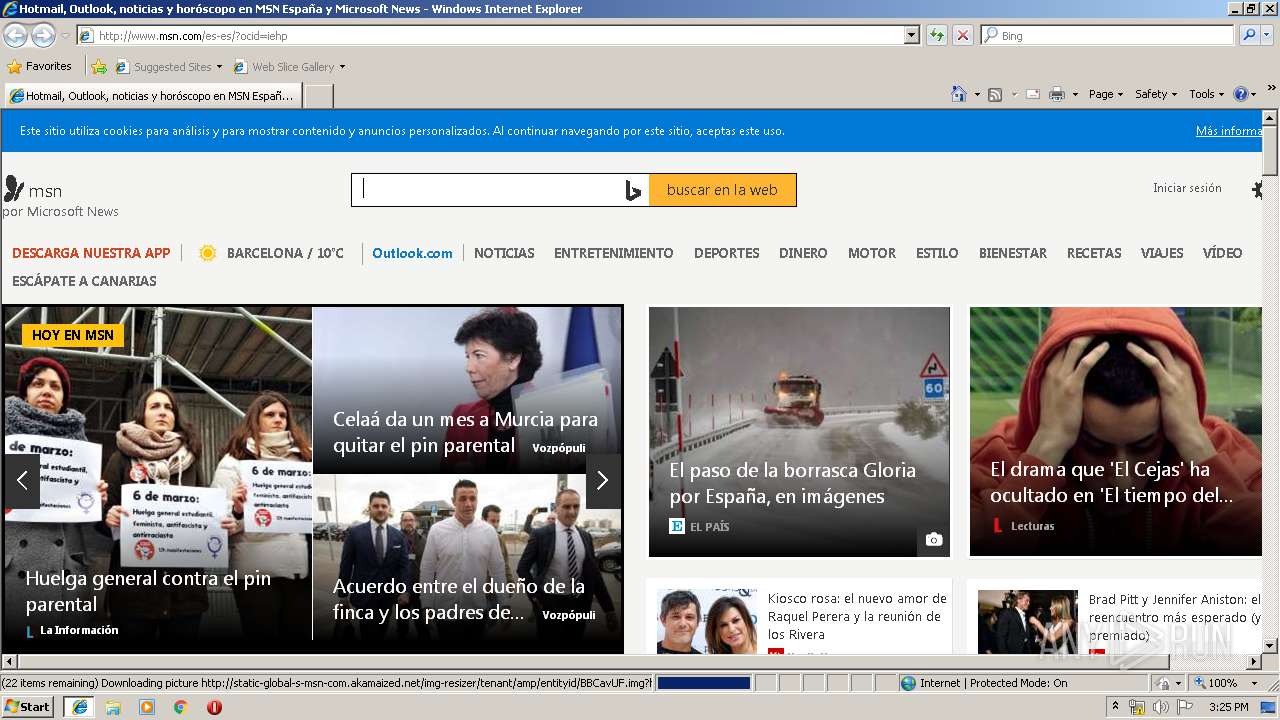Open ENTRETENIMIENTO section
Image resolution: width=1280 pixels, height=720 pixels.
tap(614, 253)
